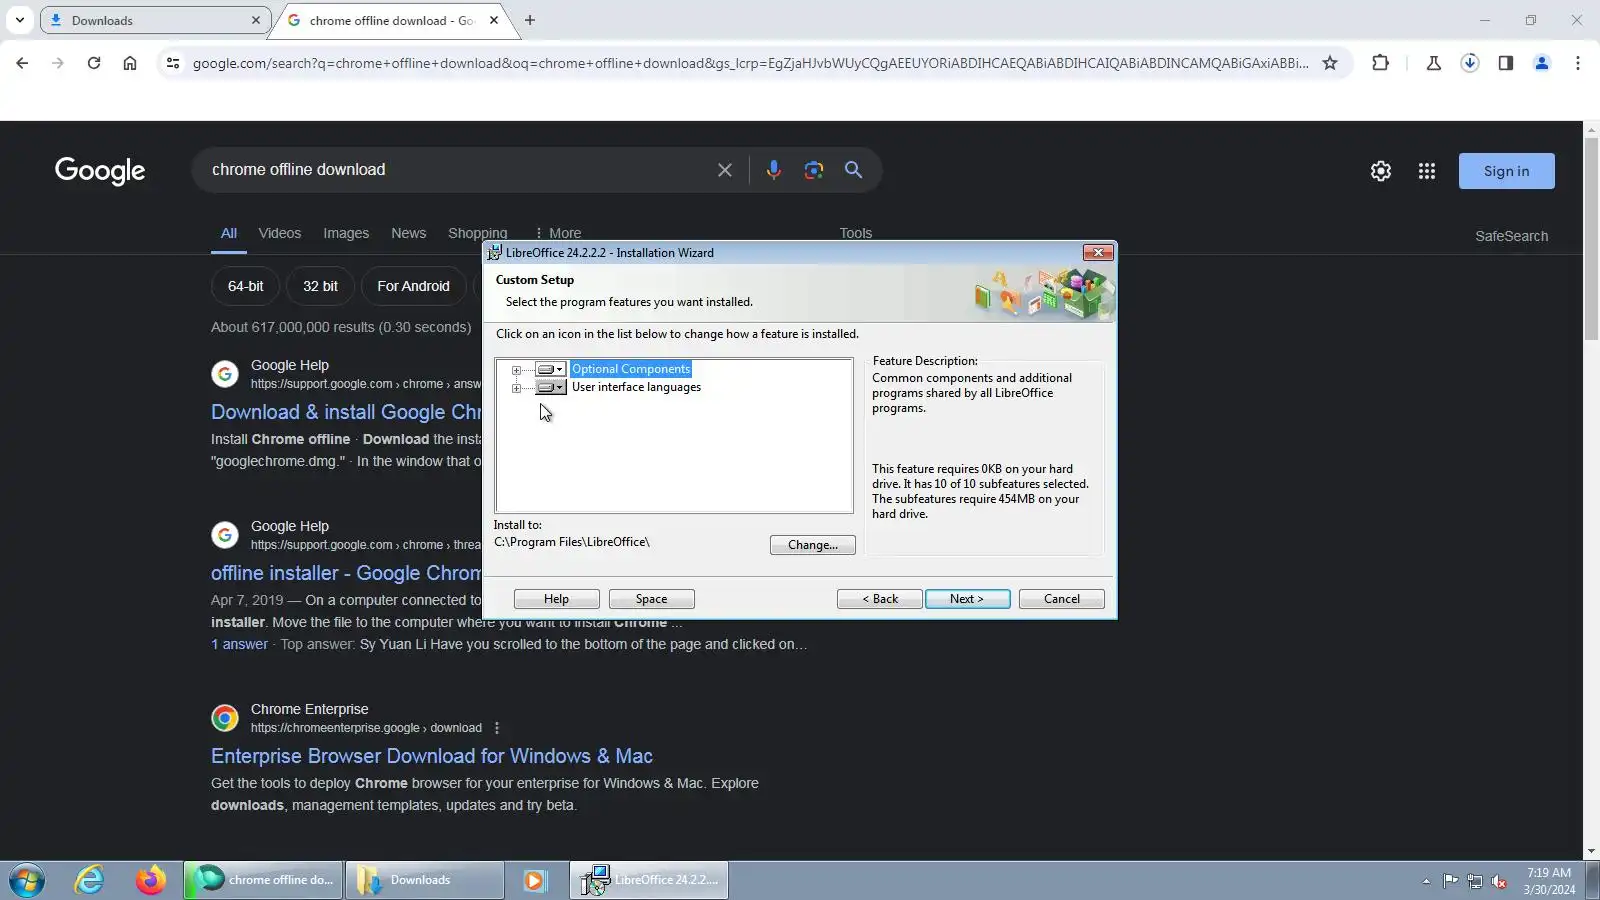
Task: Expand the Optional Components tree node
Action: click(516, 370)
